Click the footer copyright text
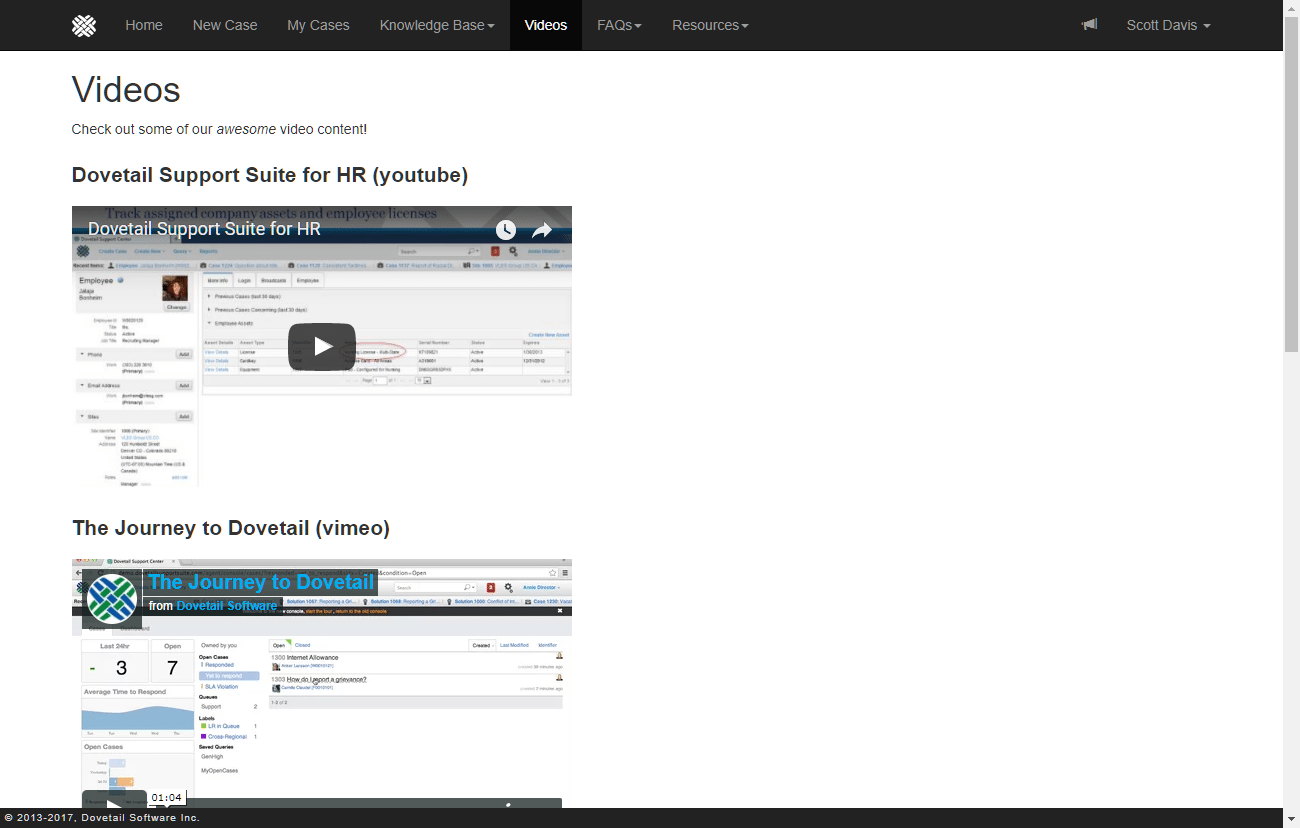This screenshot has width=1300, height=828. [102, 818]
